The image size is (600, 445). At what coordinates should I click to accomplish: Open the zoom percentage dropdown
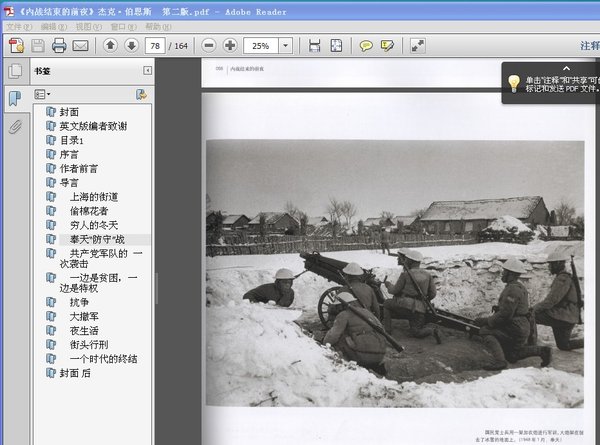point(286,46)
